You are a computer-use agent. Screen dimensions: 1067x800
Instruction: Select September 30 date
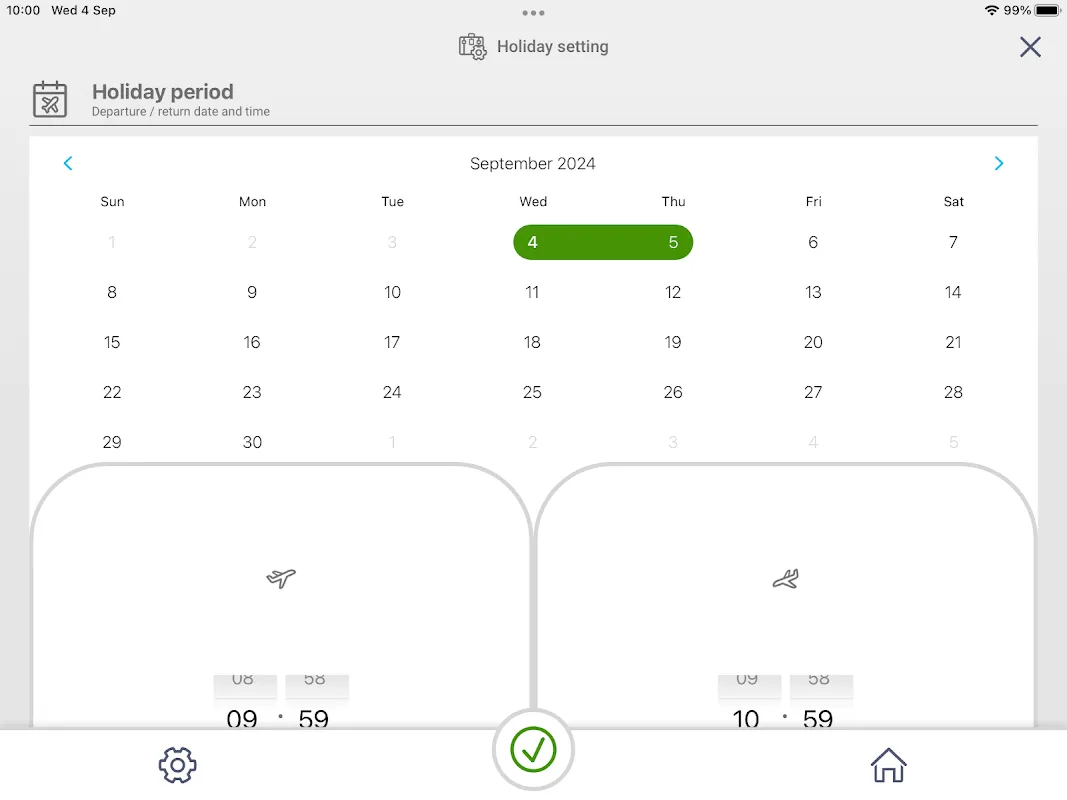252,442
